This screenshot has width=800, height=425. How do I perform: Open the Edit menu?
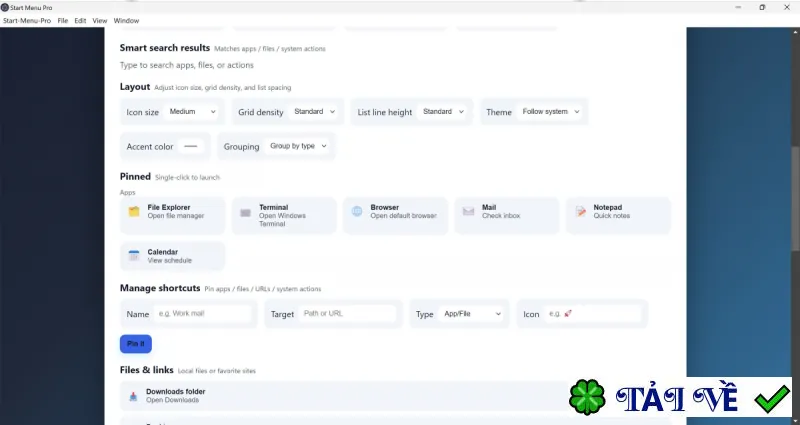(x=80, y=21)
